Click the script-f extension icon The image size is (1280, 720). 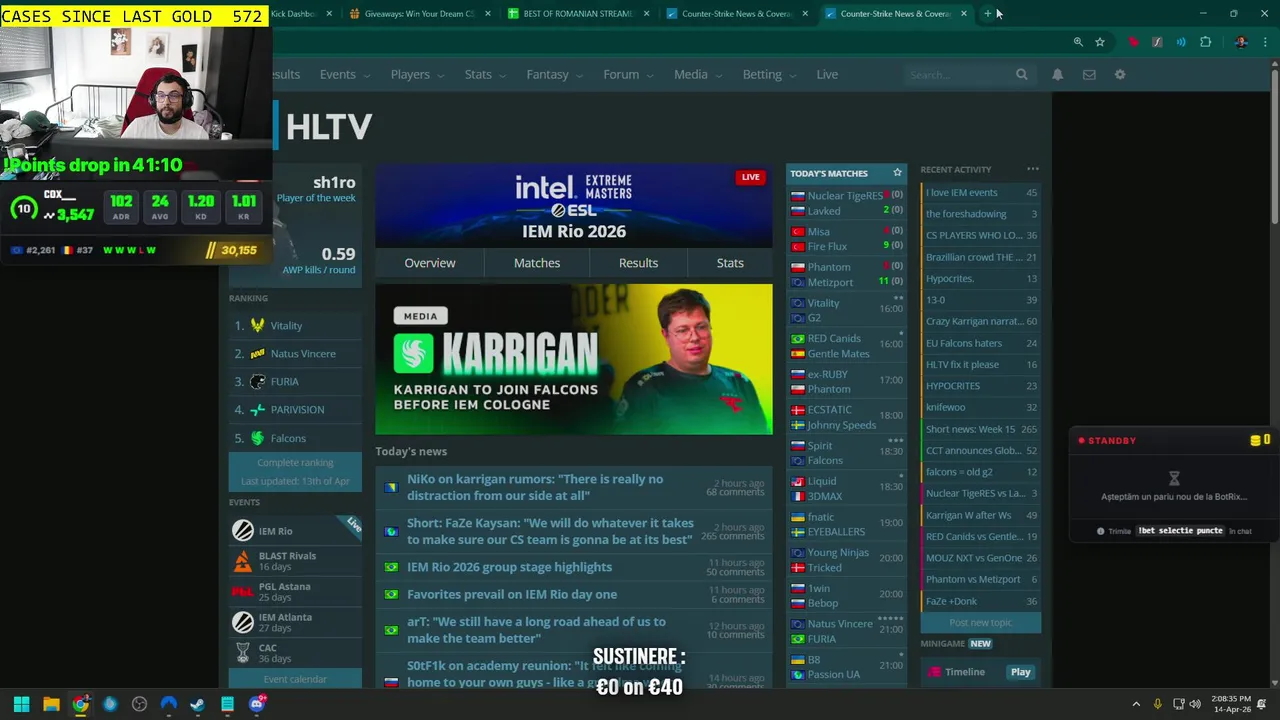point(1157,42)
